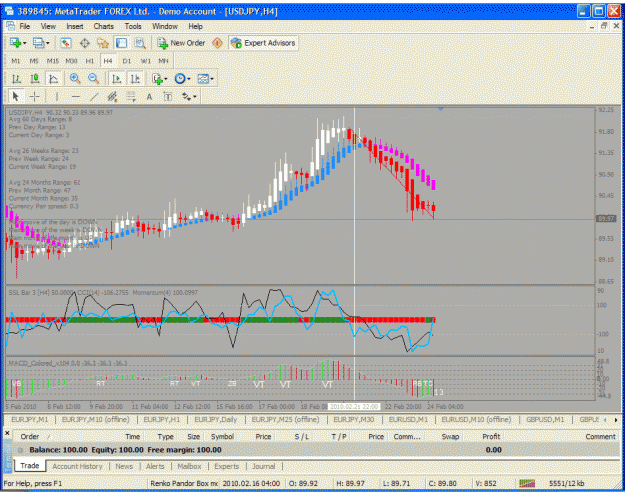Switch timeframe to M1

[x=16, y=61]
